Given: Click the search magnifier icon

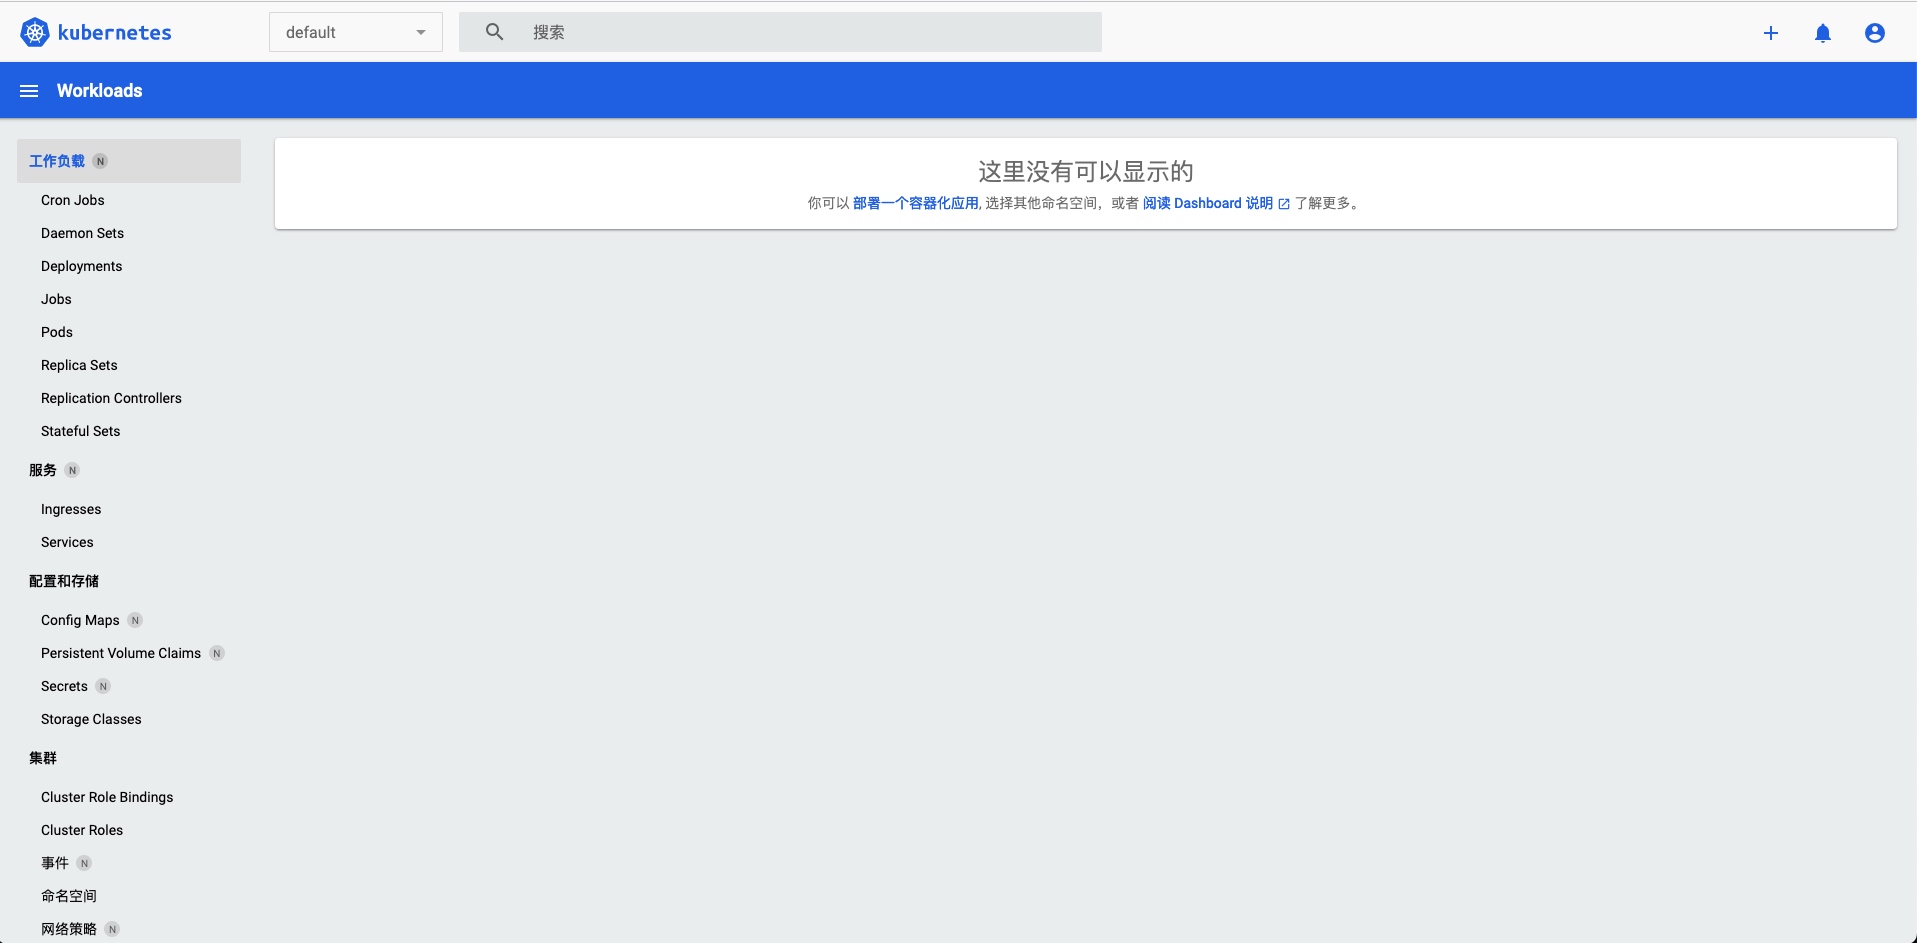Looking at the screenshot, I should pyautogui.click(x=494, y=32).
